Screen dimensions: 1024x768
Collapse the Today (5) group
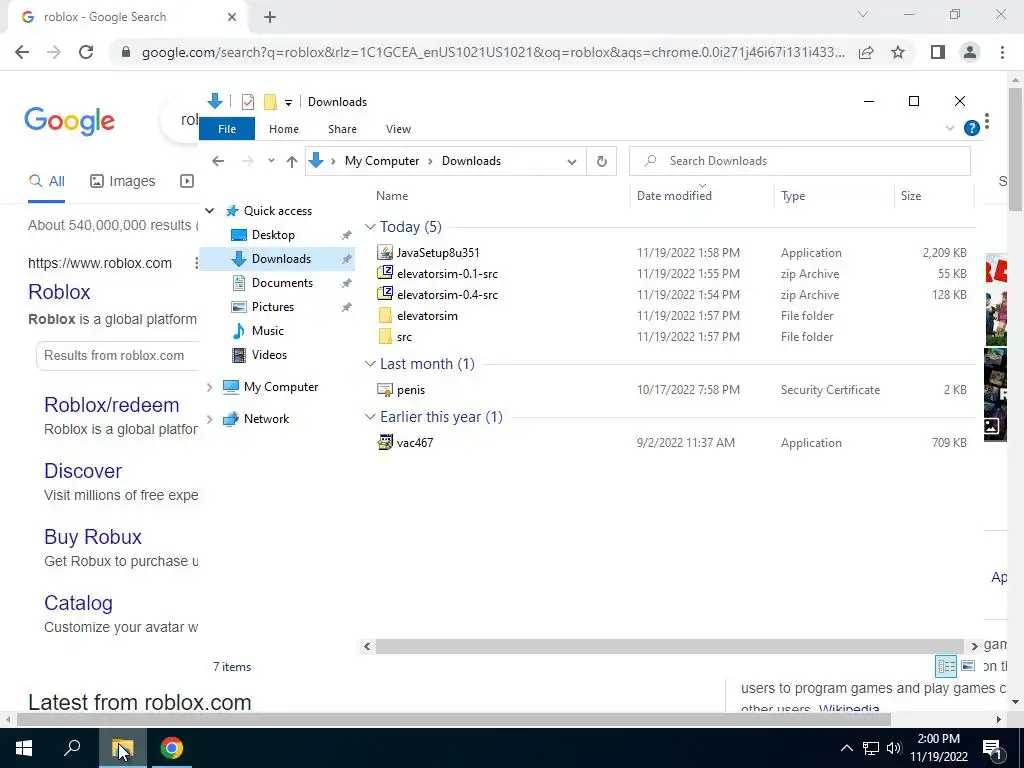click(x=370, y=227)
